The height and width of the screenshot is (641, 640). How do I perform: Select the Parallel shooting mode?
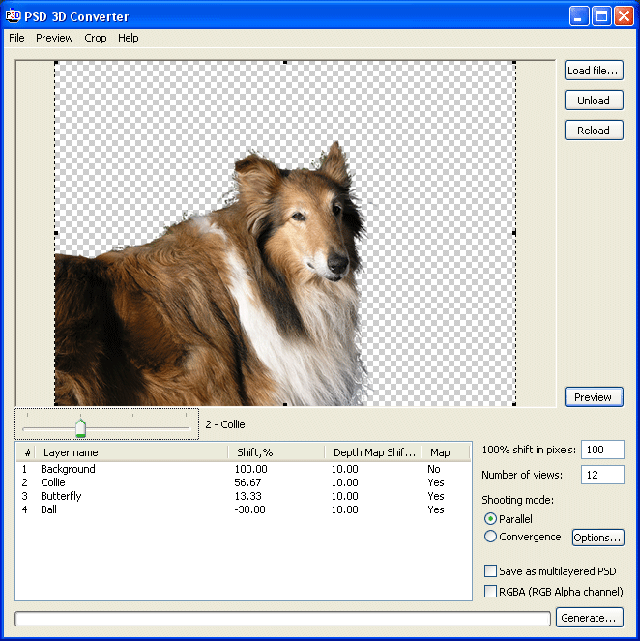coord(490,519)
